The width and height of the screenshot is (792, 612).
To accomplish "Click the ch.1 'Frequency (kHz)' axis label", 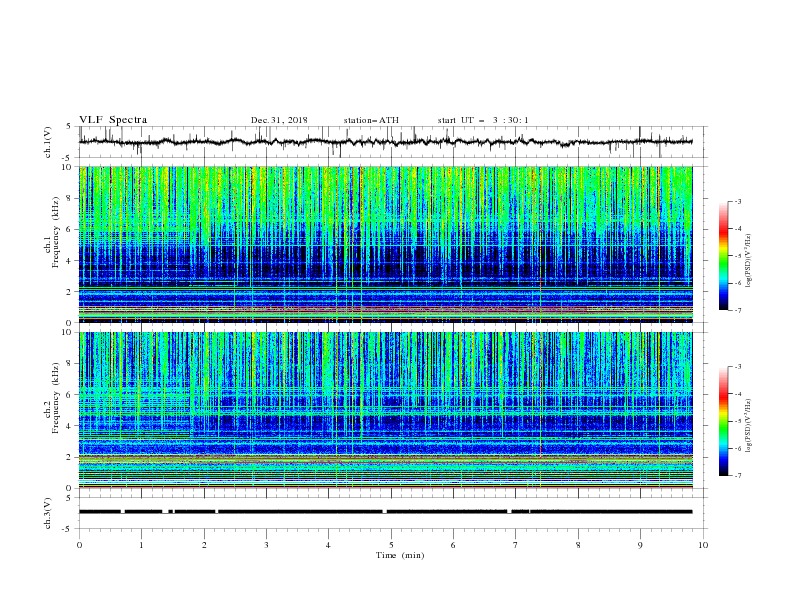I will pyautogui.click(x=56, y=233).
